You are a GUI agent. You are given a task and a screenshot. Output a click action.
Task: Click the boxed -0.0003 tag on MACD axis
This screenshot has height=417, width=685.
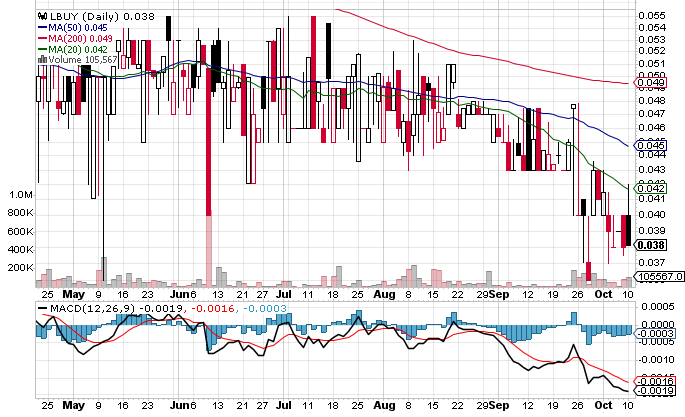(x=654, y=334)
